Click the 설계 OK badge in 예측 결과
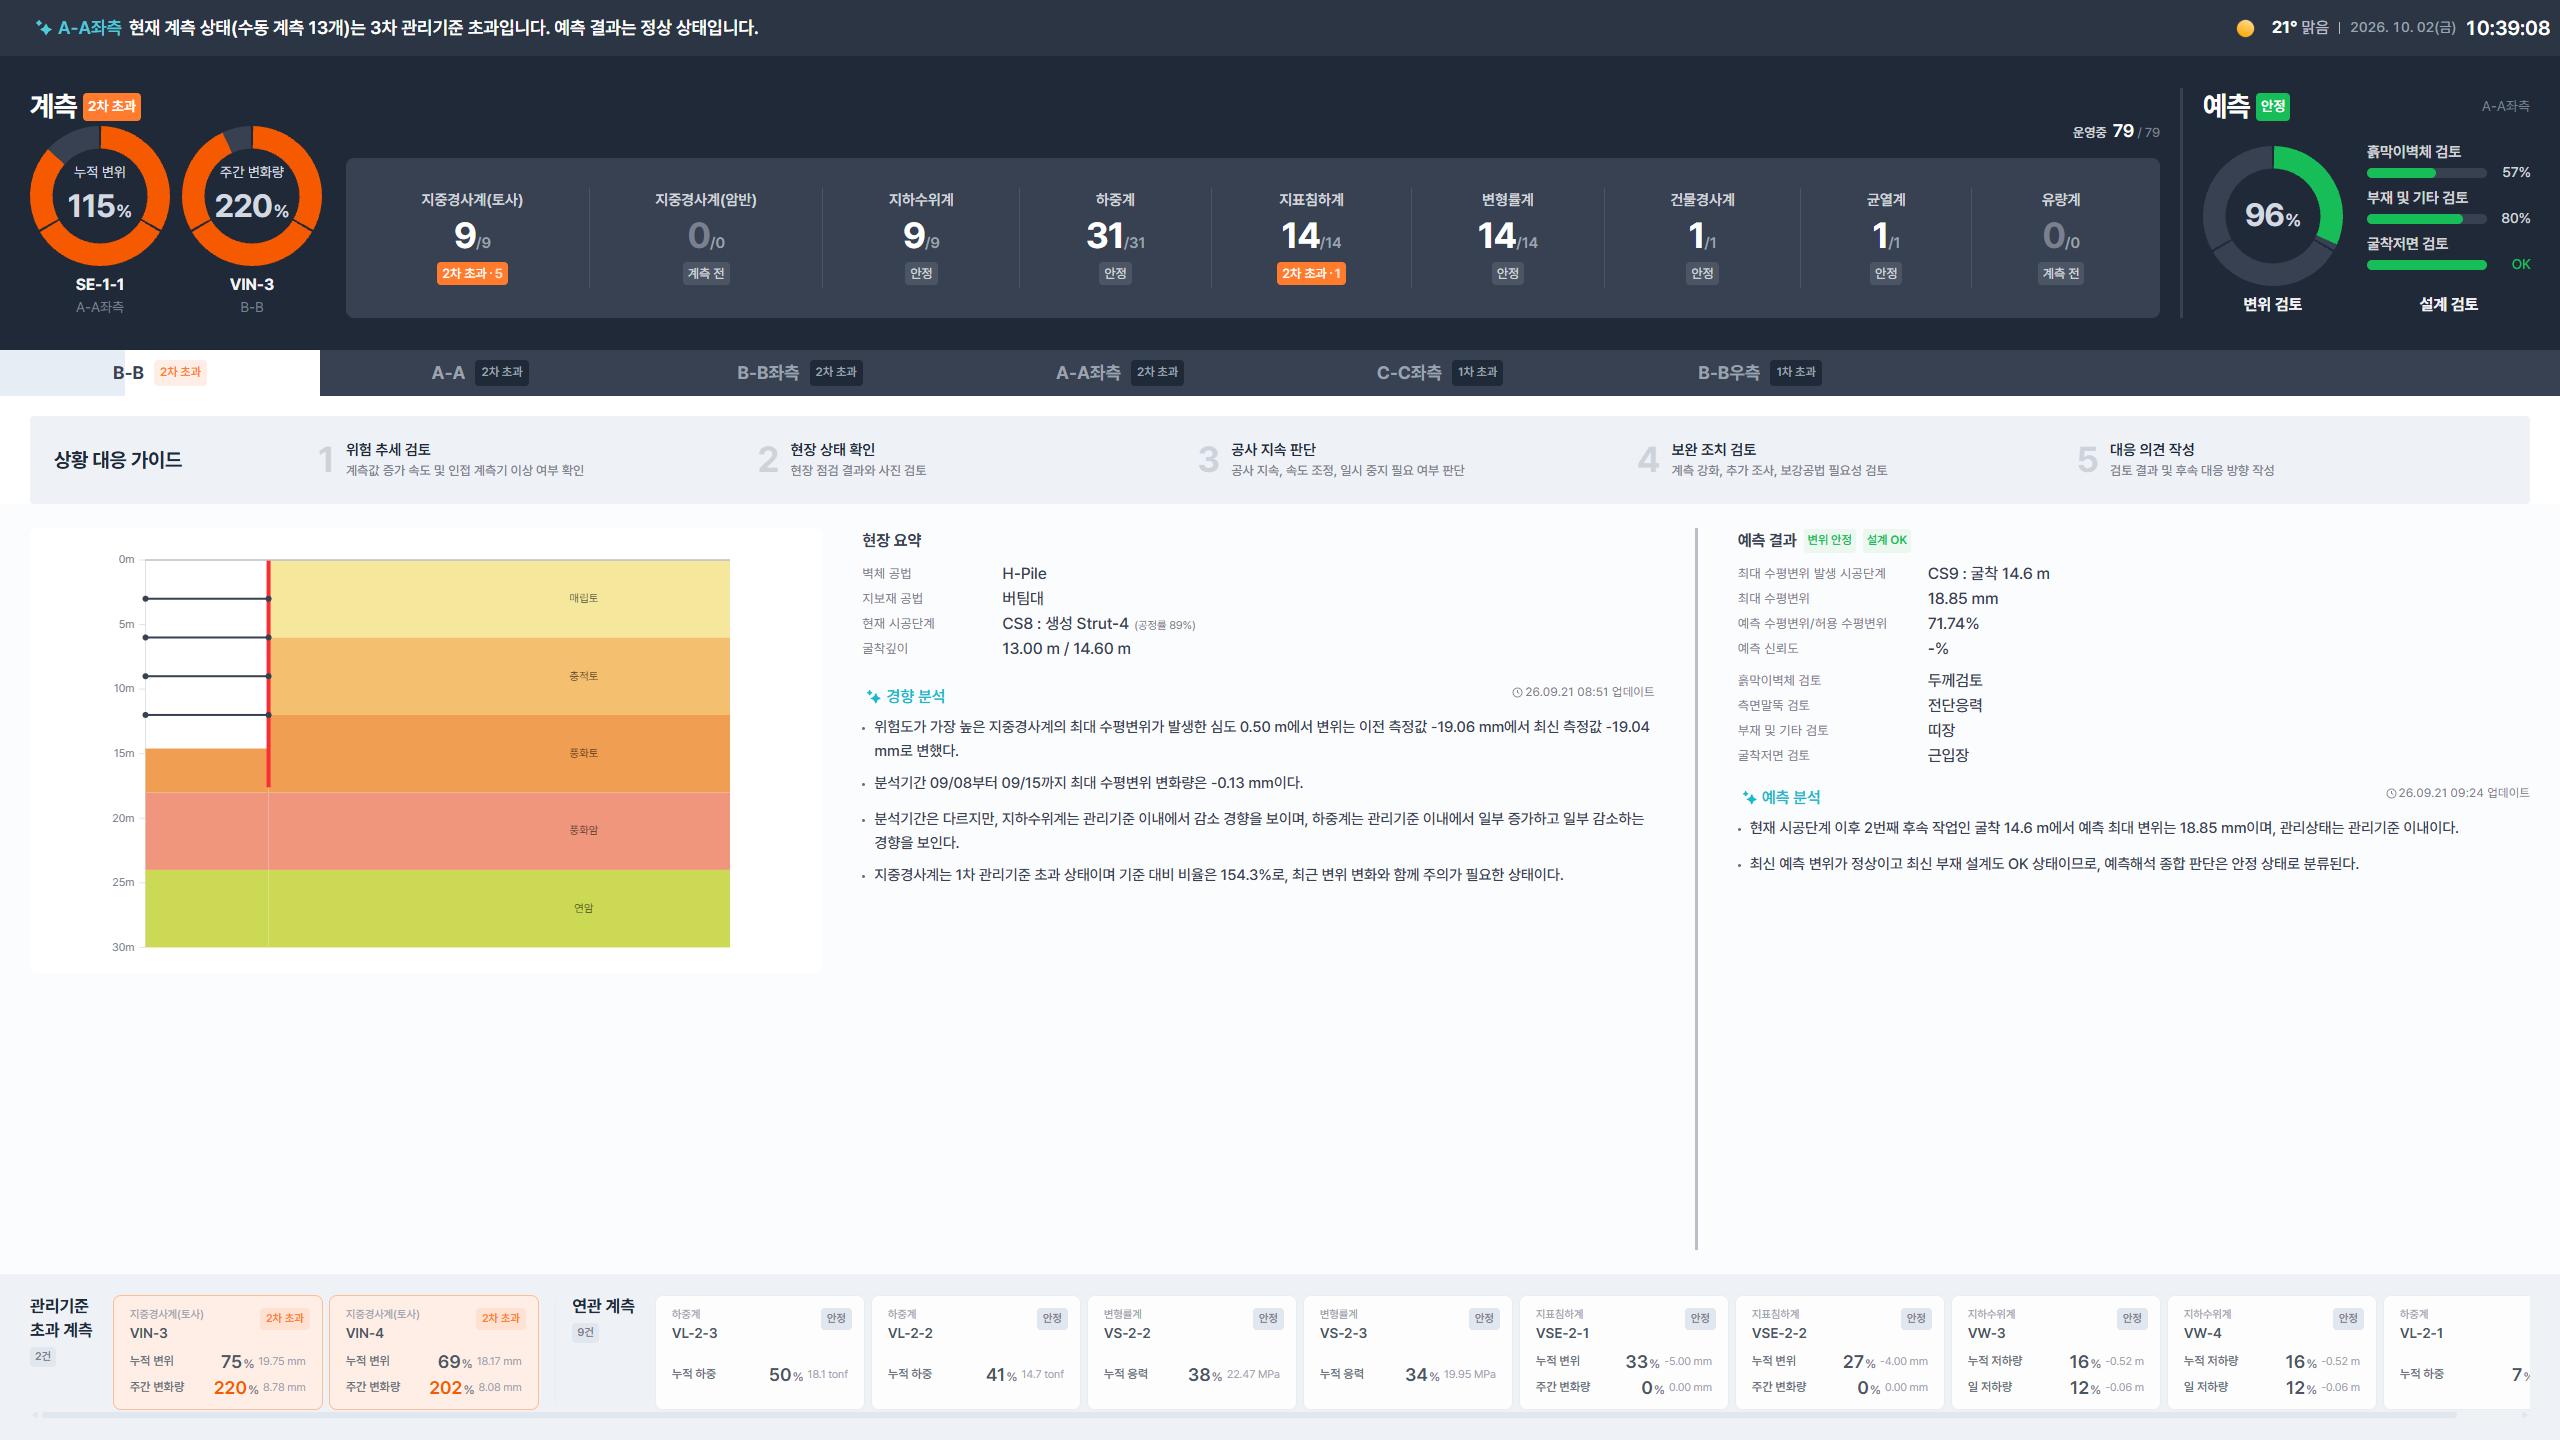This screenshot has width=2560, height=1440. pos(1886,540)
